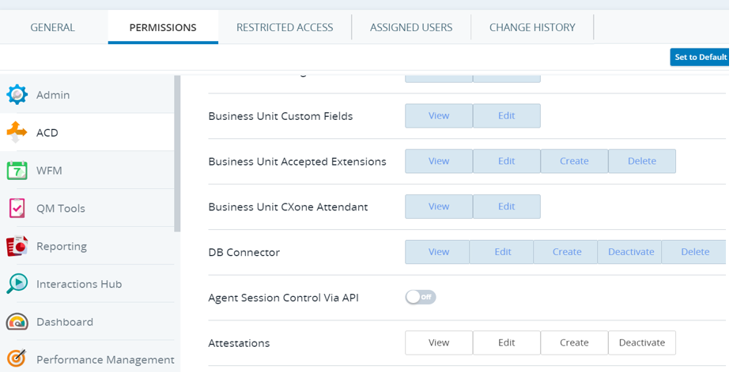Toggle View permission for DB Connector
This screenshot has width=733, height=372.
[x=437, y=251]
